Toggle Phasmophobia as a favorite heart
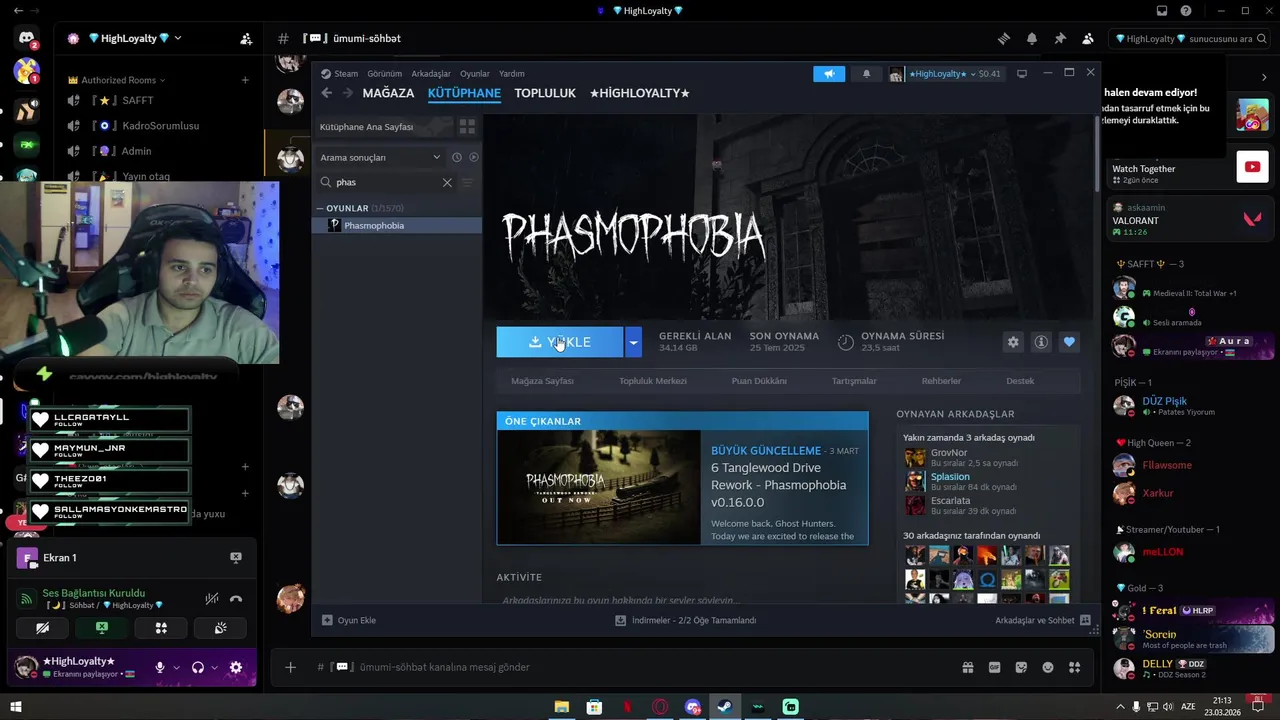Screen dimensions: 1280x720 pos(1069,342)
